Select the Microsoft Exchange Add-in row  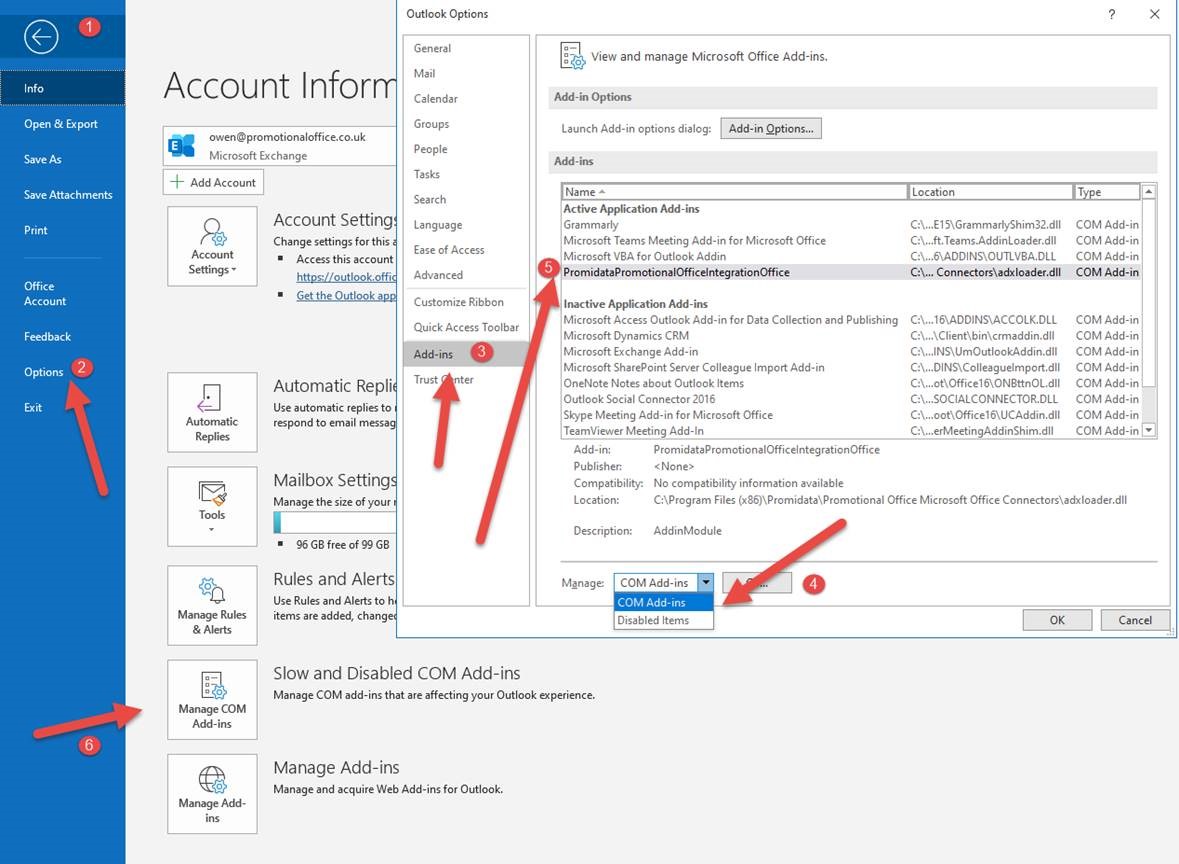851,351
